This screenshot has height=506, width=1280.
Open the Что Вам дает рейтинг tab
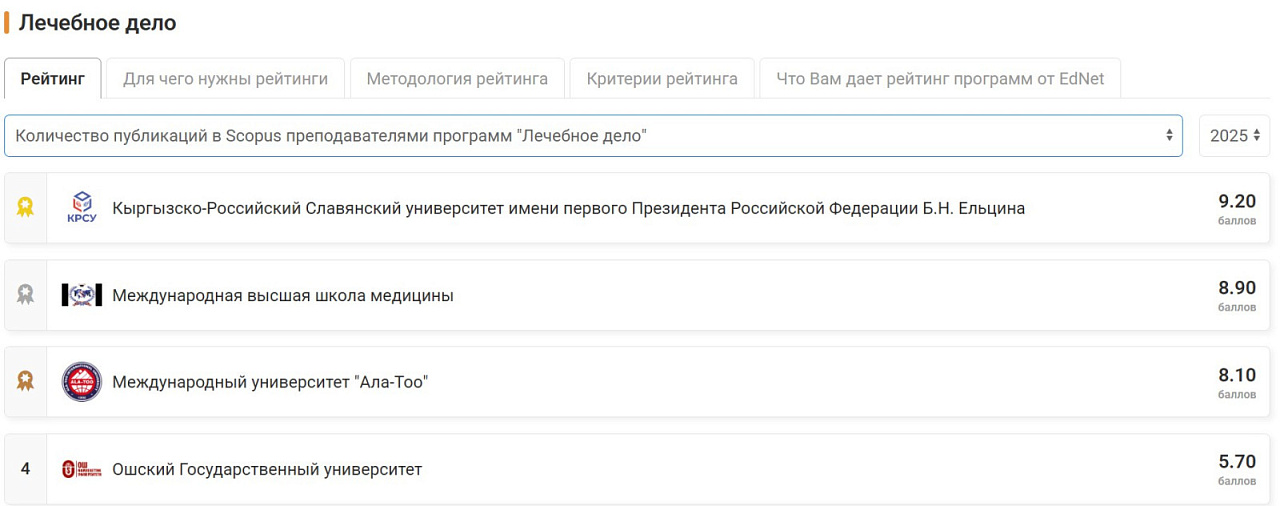[x=940, y=79]
